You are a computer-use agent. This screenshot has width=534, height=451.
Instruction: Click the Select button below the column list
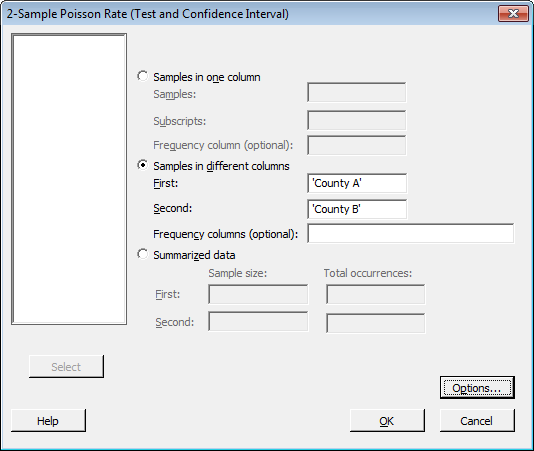(66, 367)
